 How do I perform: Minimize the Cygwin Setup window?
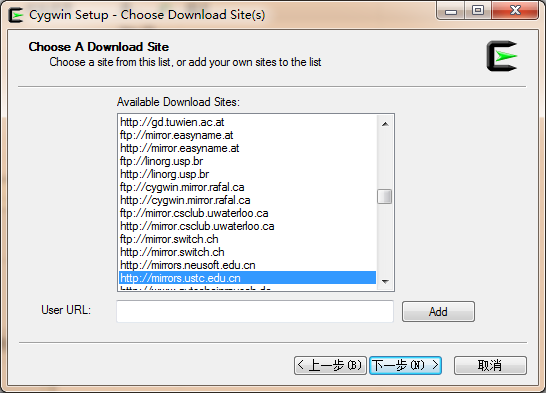(x=450, y=11)
